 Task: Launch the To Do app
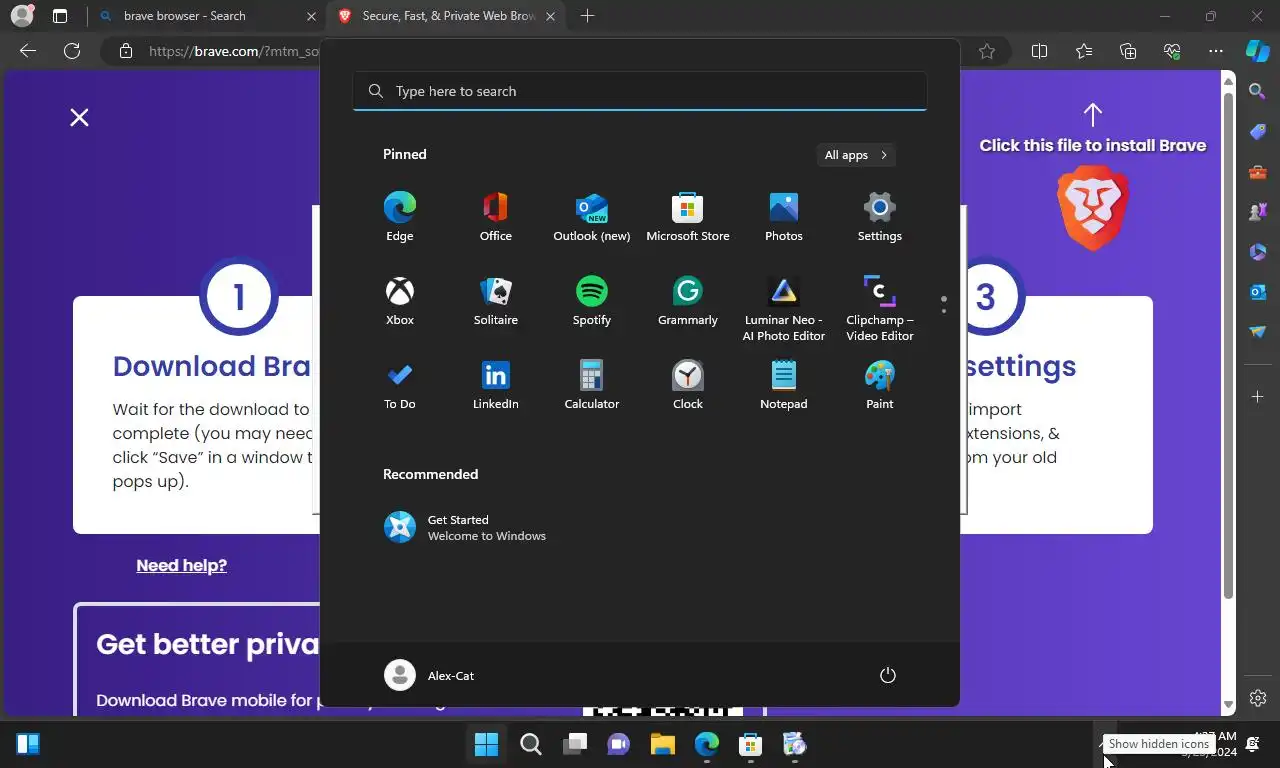click(x=399, y=385)
